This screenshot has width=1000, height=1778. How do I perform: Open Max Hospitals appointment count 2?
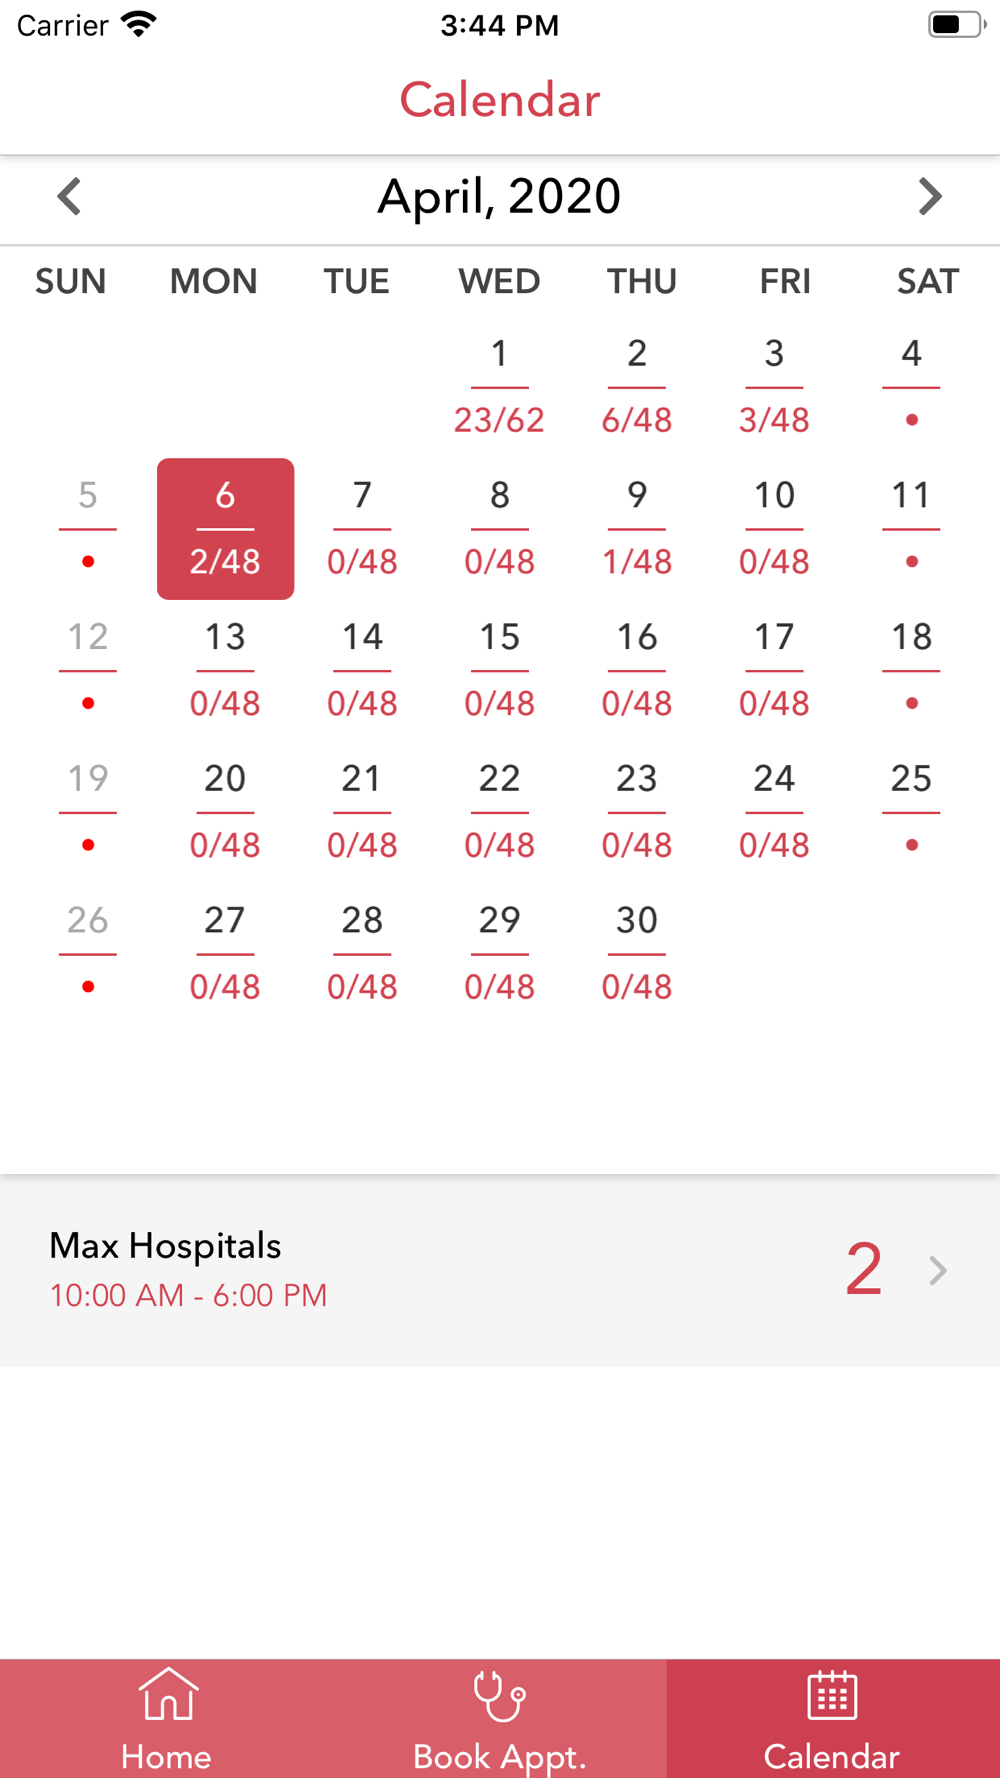coord(863,1269)
